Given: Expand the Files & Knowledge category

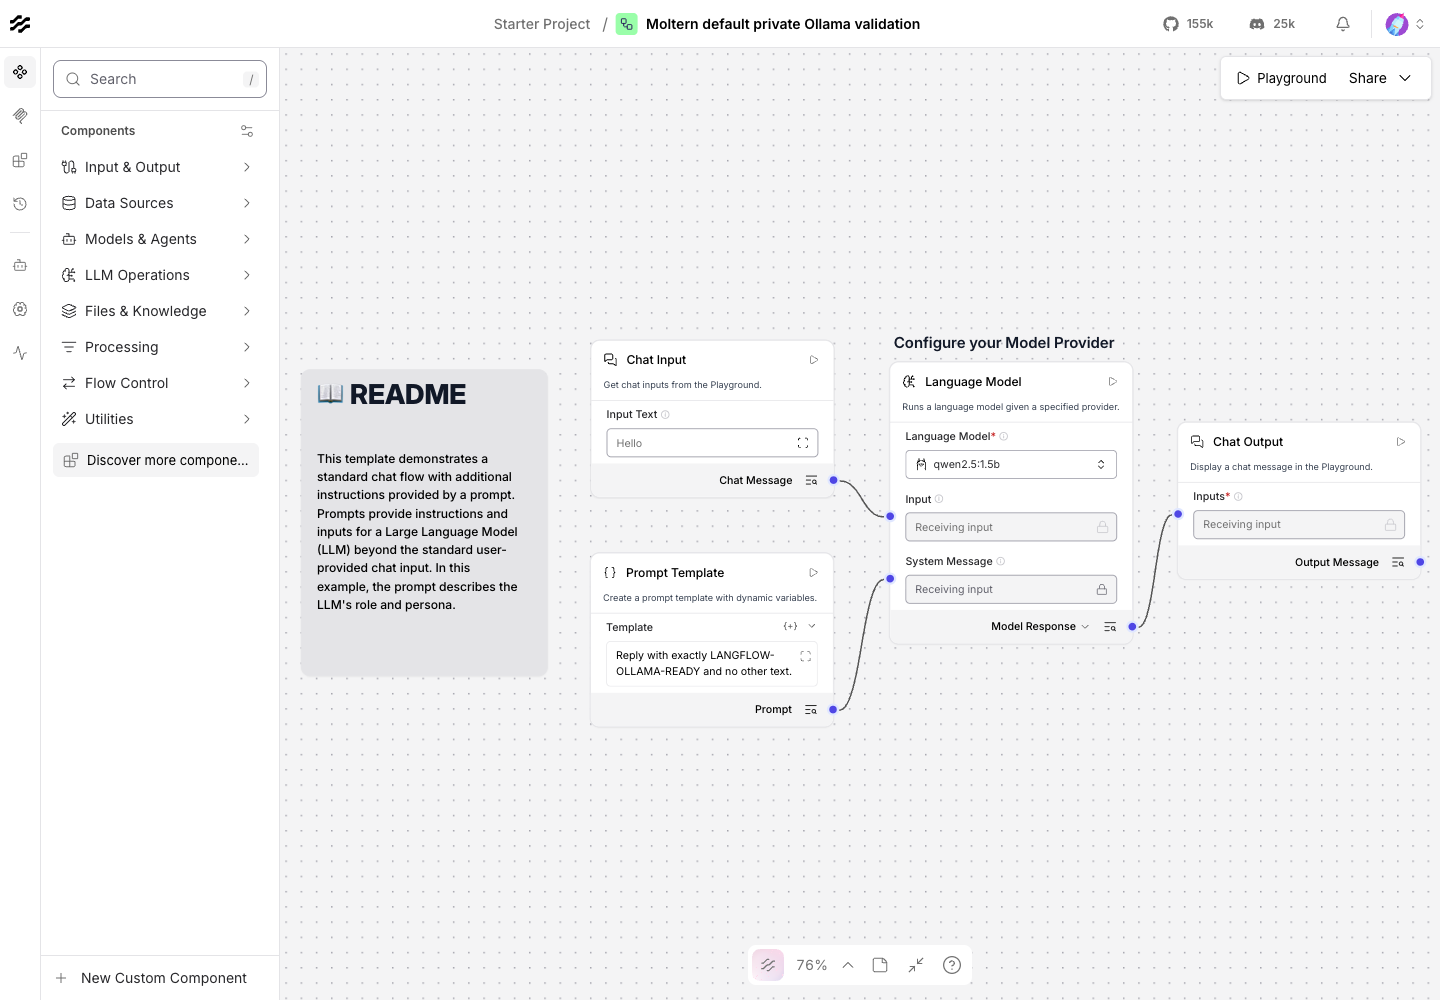Looking at the screenshot, I should 156,311.
